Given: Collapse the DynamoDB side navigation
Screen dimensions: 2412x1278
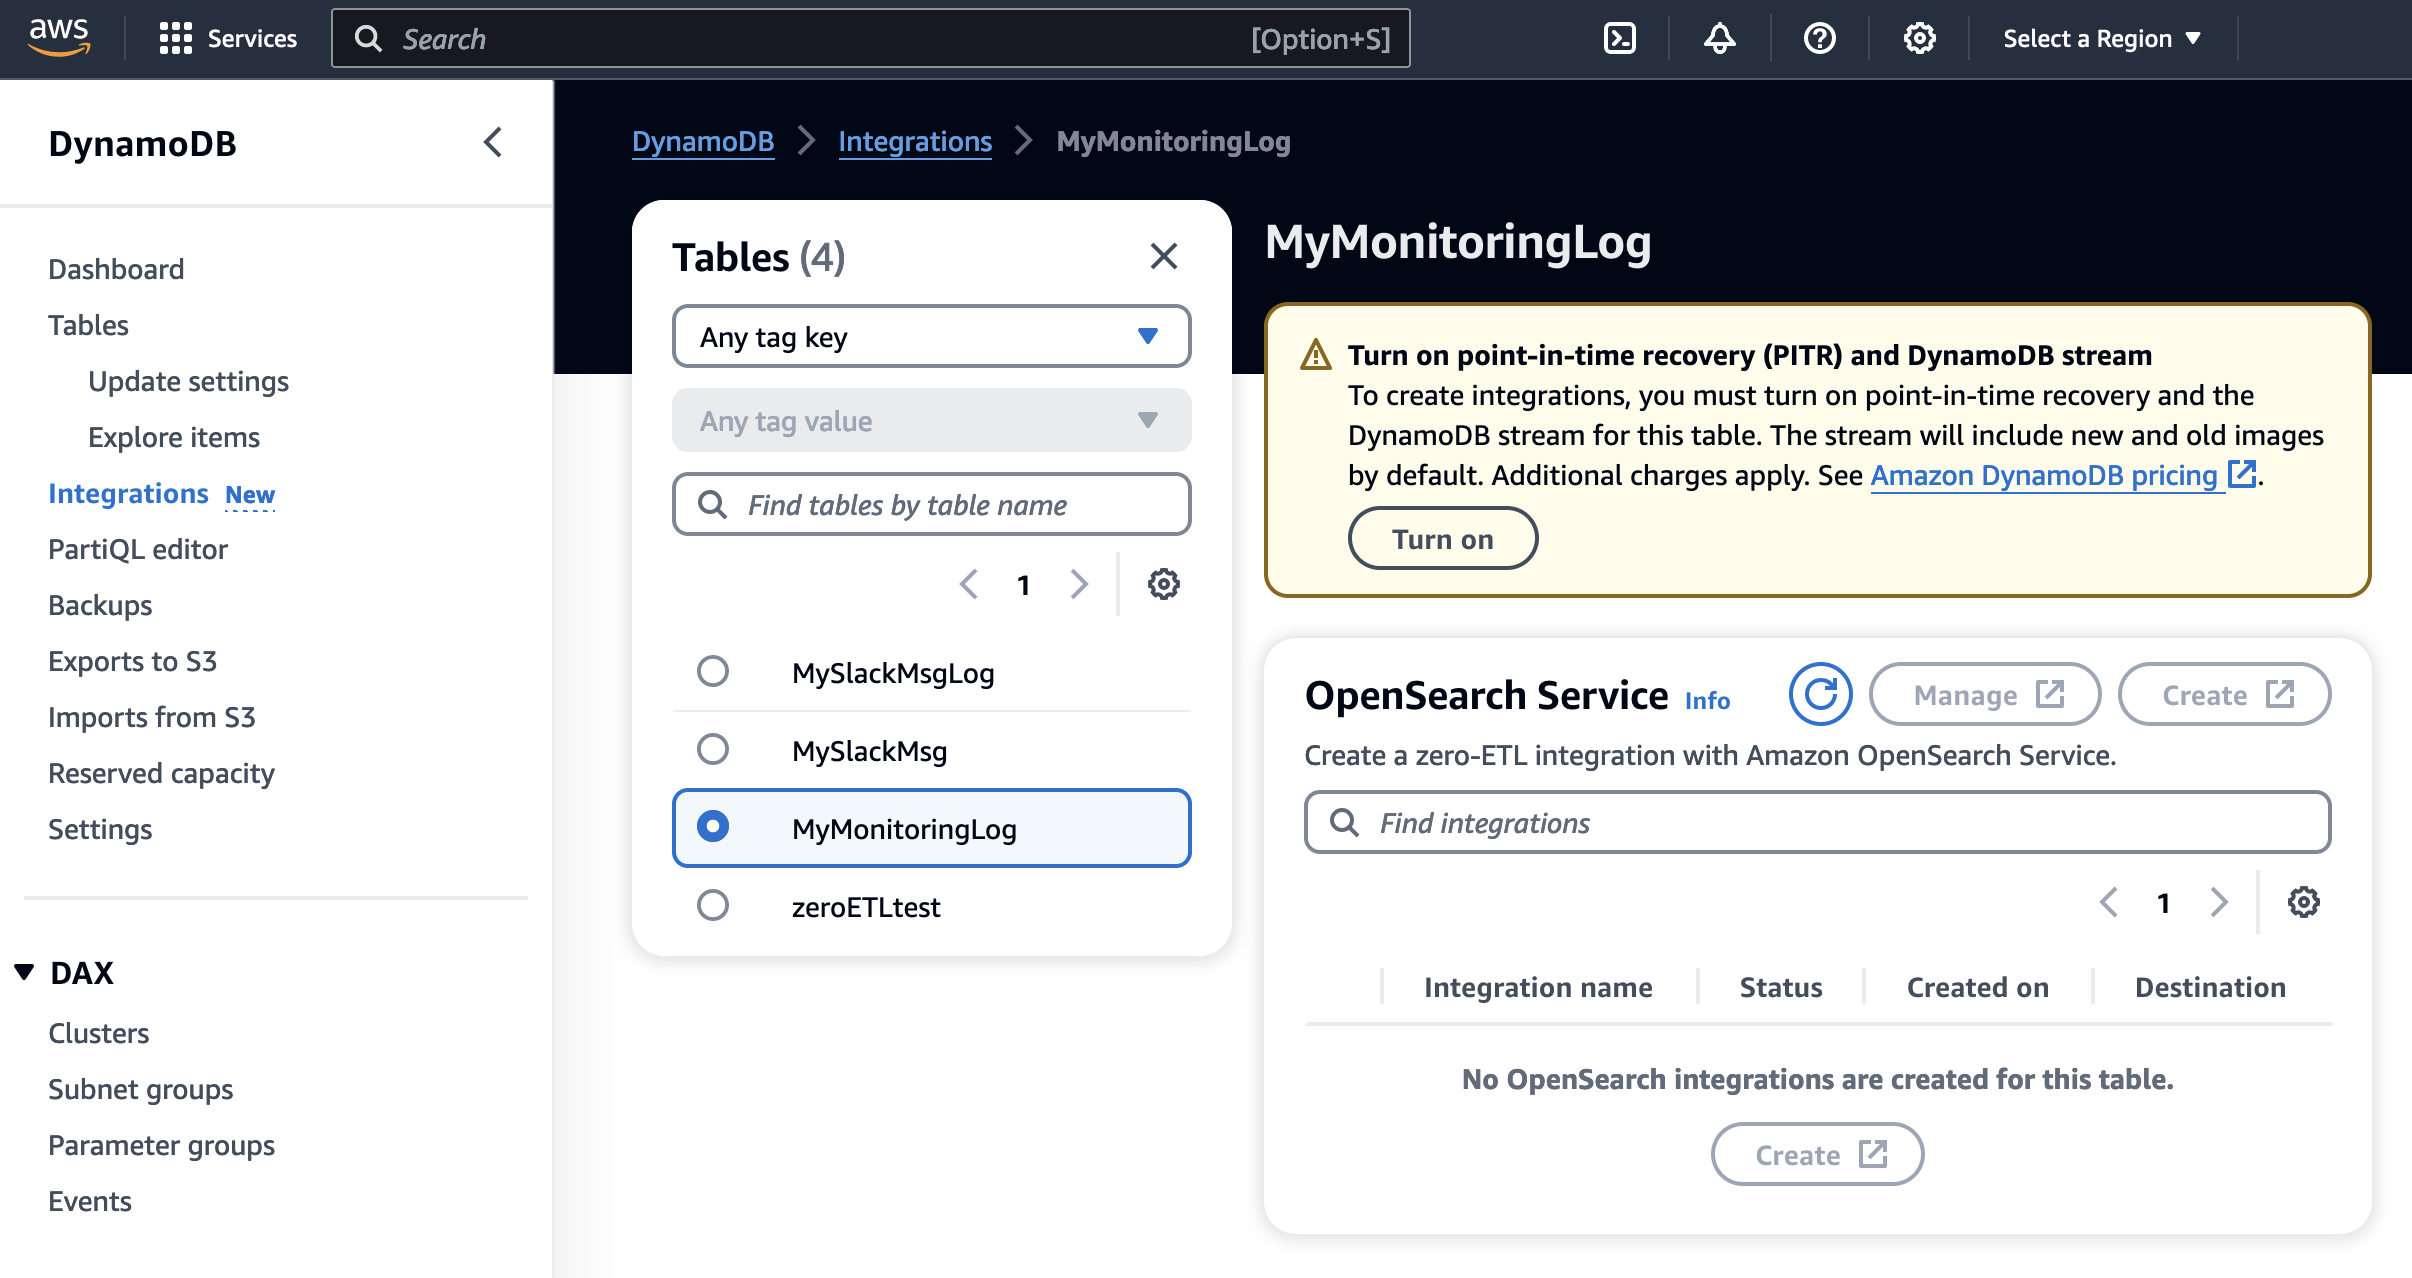Looking at the screenshot, I should click(x=493, y=143).
